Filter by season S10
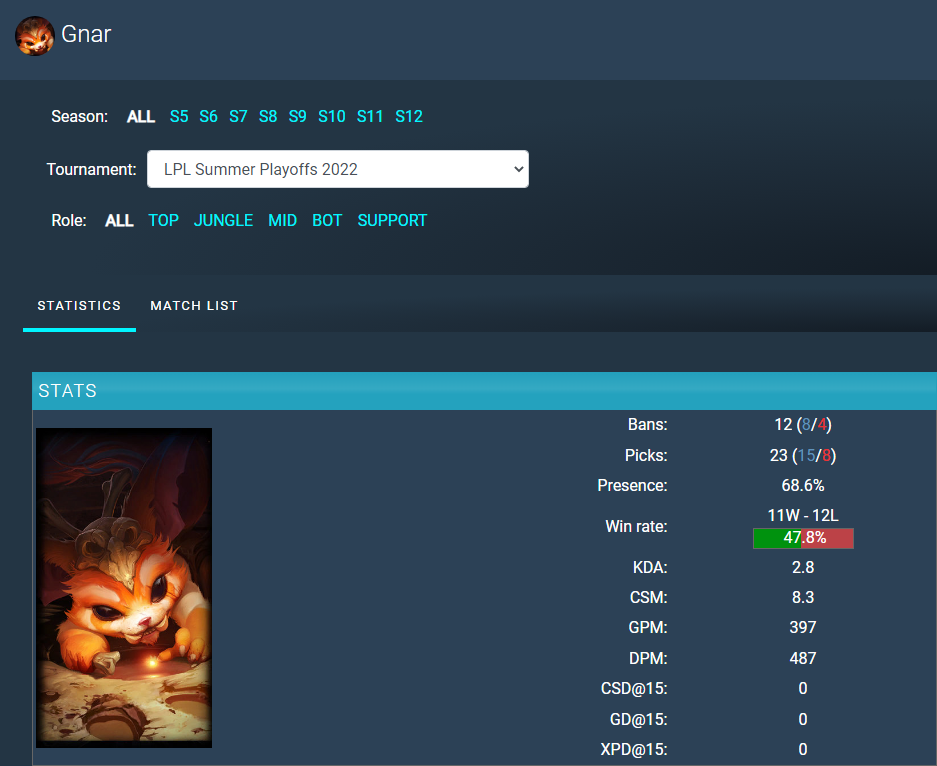Viewport: 937px width, 766px height. click(332, 117)
